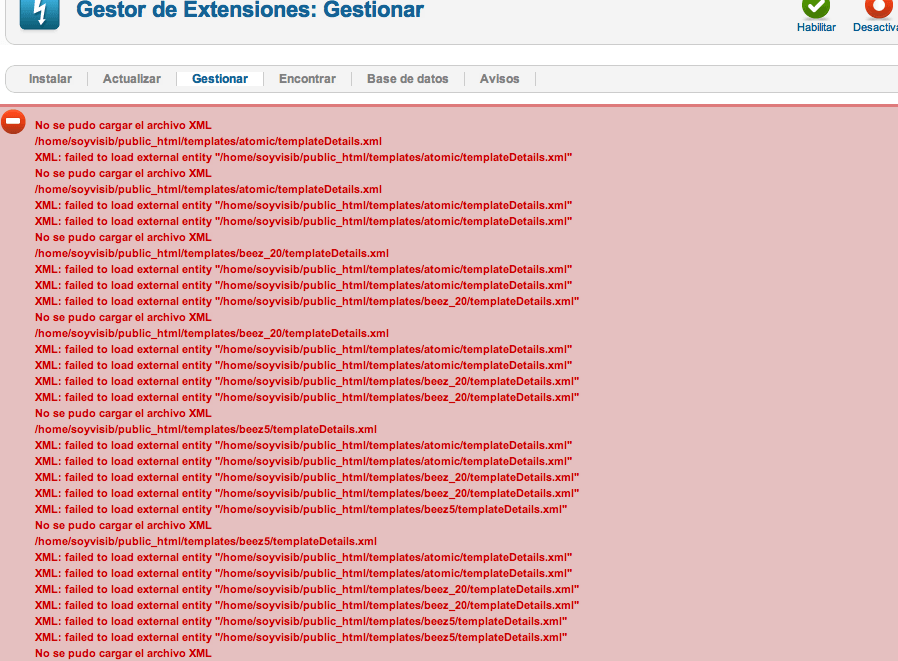Click the first beez_20/templateDetails.xml path line
The image size is (898, 661).
212,253
